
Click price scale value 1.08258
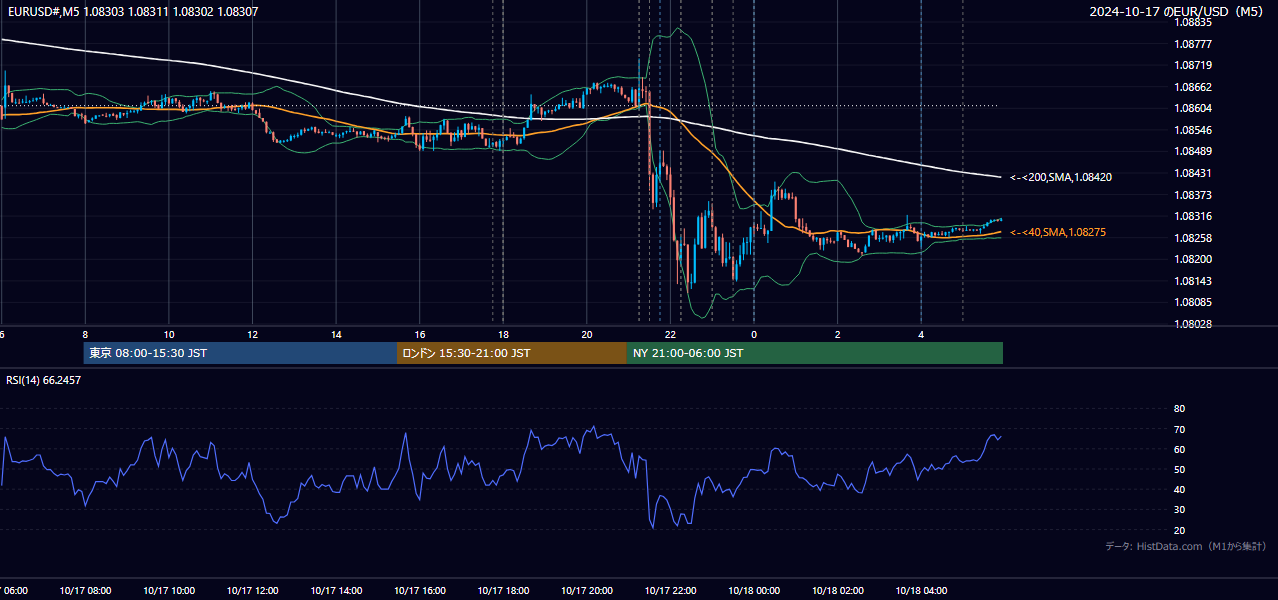1193,238
